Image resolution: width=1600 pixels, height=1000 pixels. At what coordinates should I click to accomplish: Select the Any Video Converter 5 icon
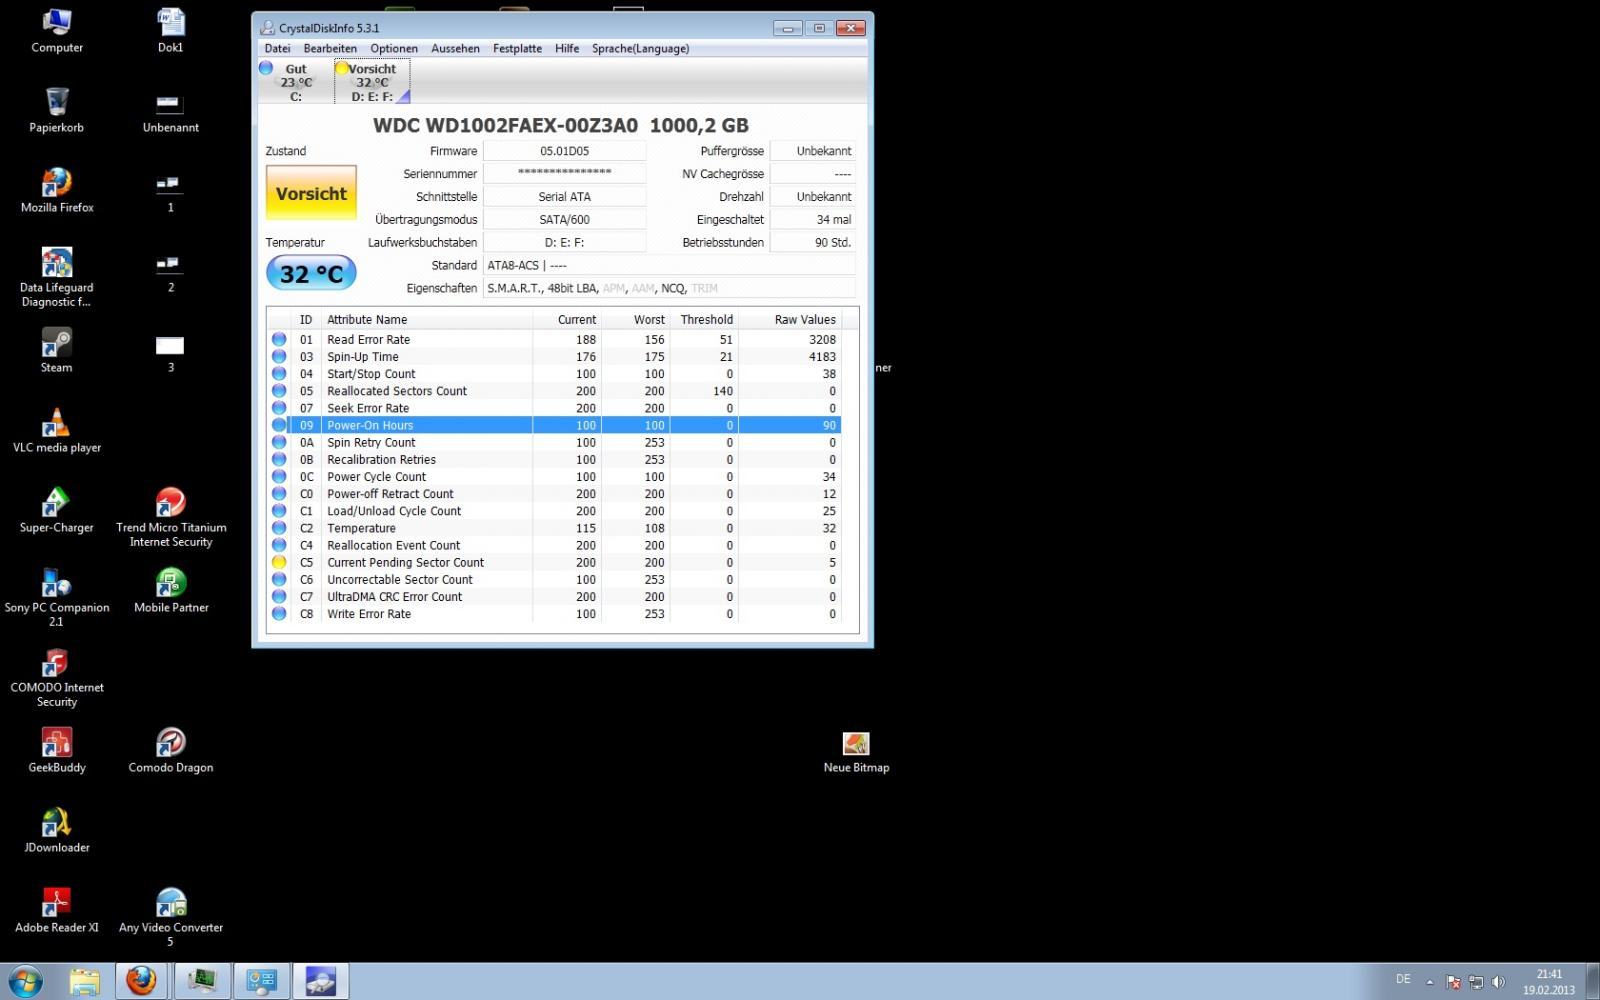(x=171, y=917)
